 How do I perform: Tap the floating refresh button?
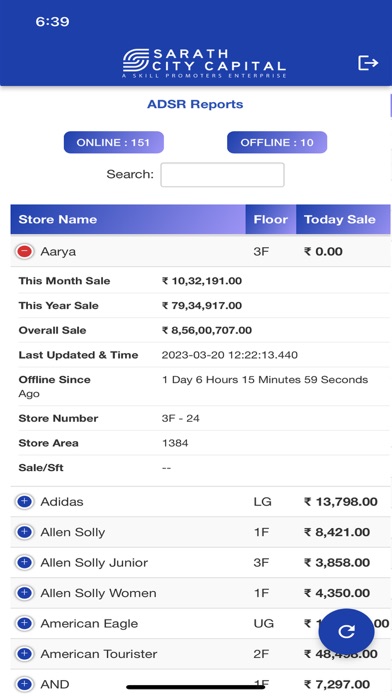coord(346,631)
